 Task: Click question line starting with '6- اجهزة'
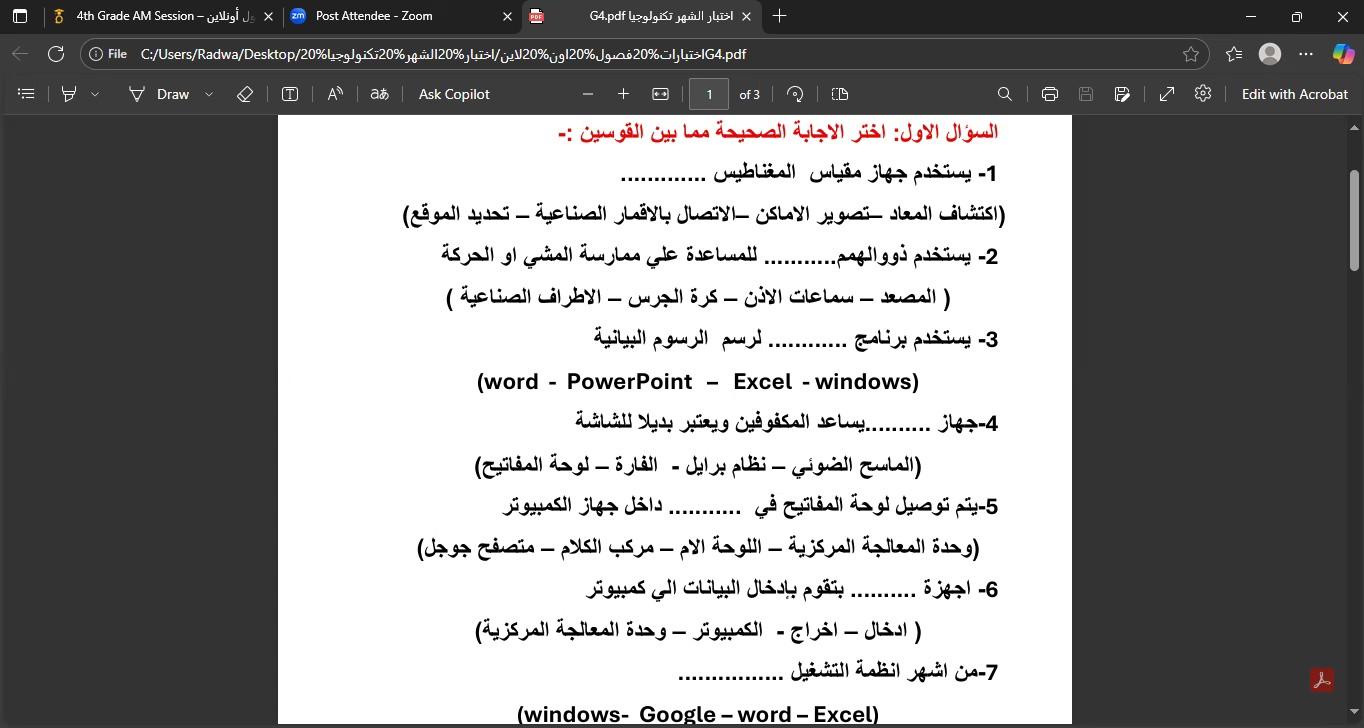pyautogui.click(x=792, y=589)
